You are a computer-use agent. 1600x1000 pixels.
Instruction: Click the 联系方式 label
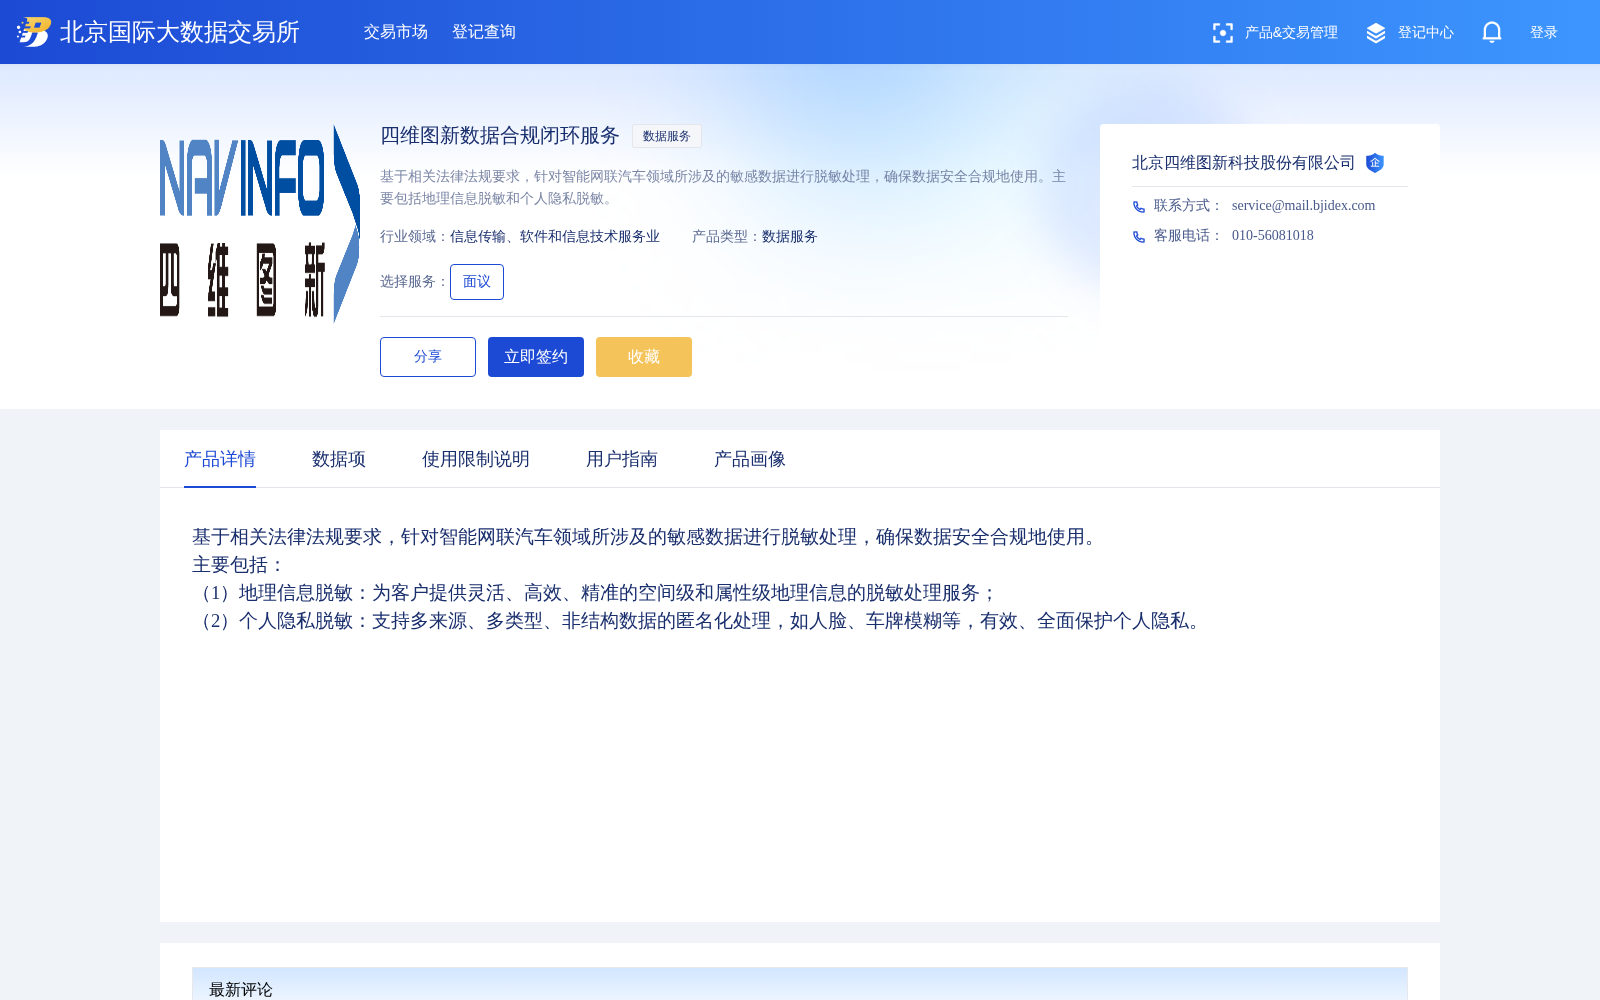tap(1187, 206)
